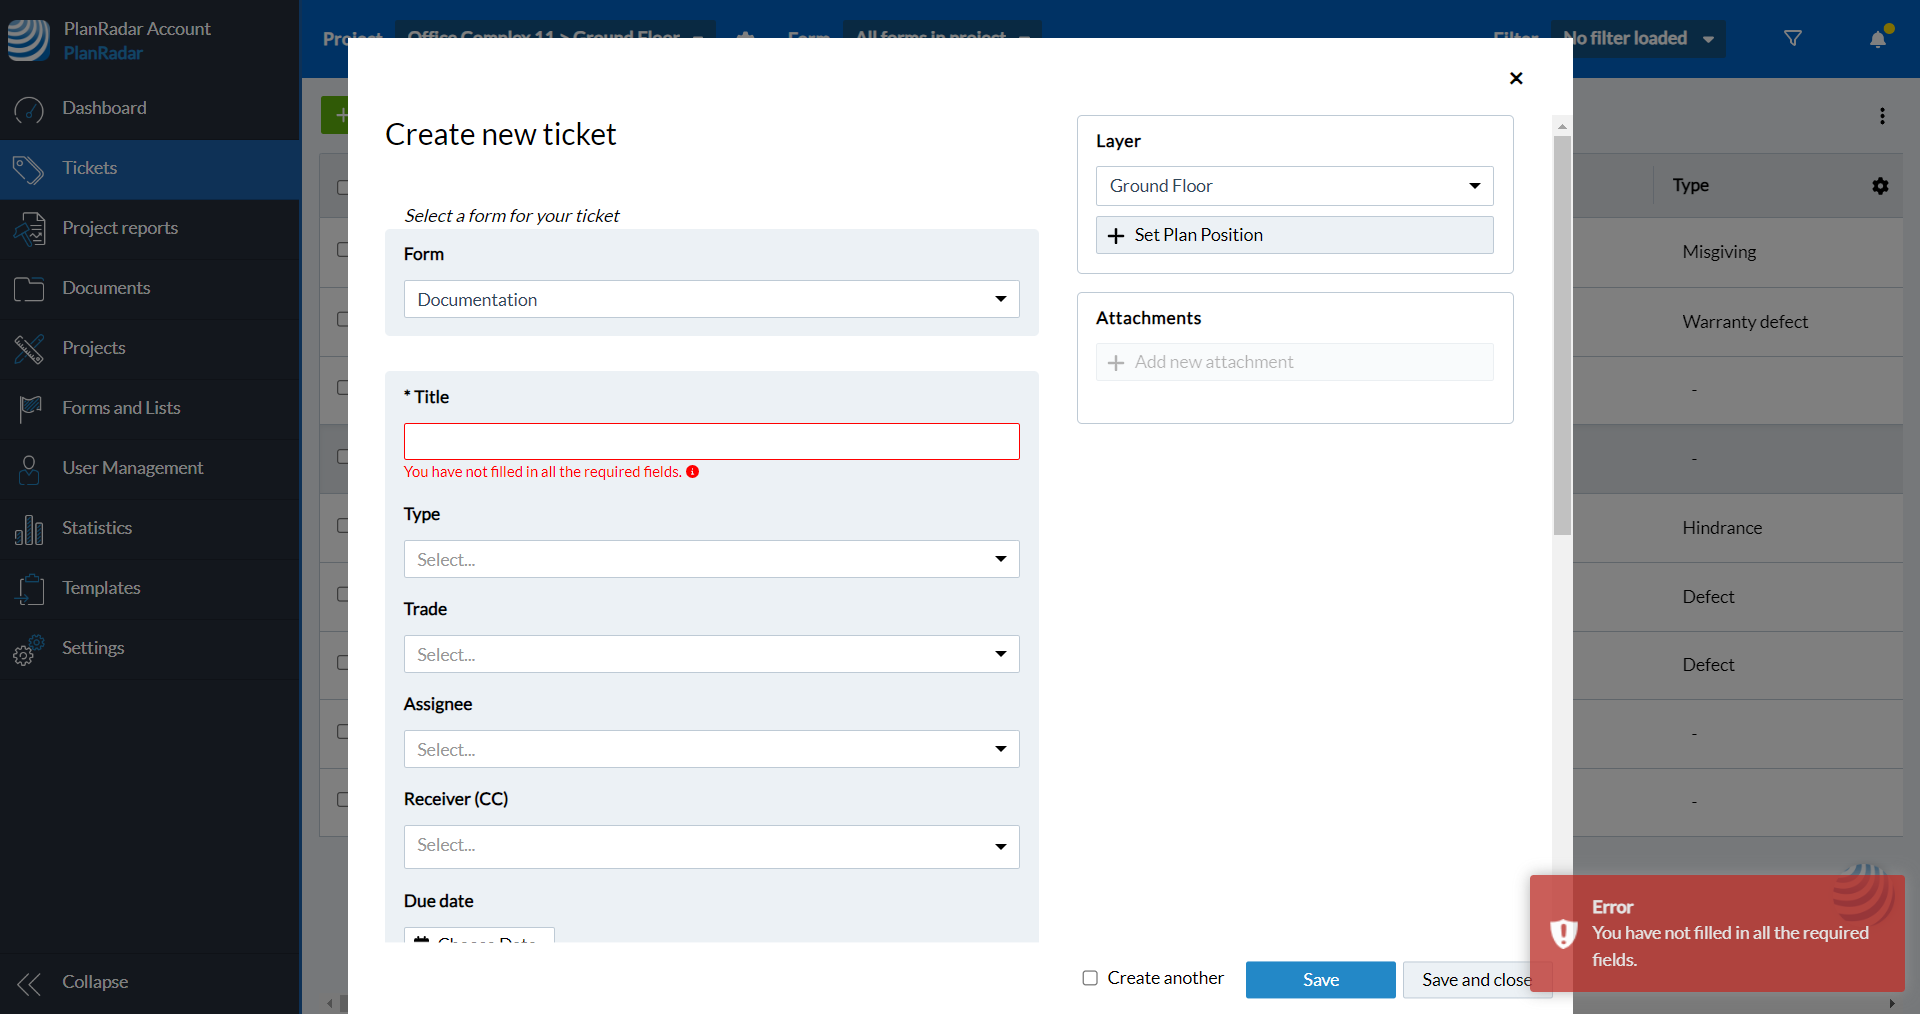The height and width of the screenshot is (1014, 1920).
Task: Open the filter funnel icon
Action: (1793, 39)
